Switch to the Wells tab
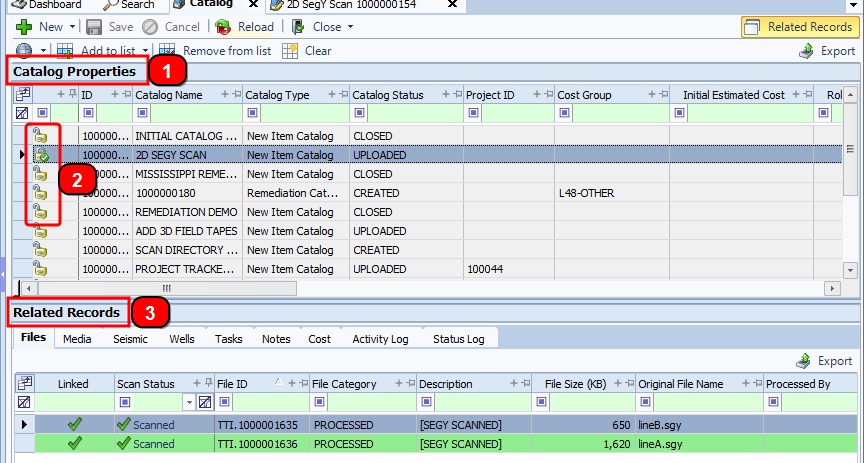Image resolution: width=864 pixels, height=463 pixels. click(182, 338)
